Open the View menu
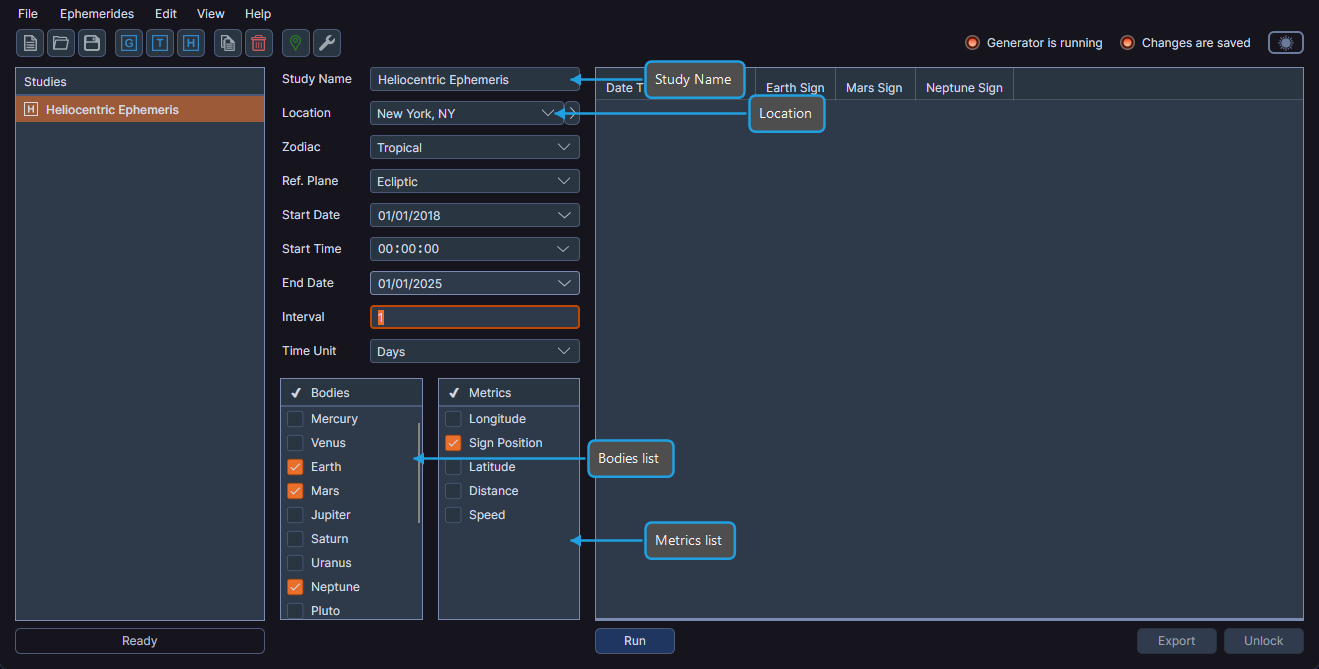This screenshot has height=669, width=1319. 210,13
